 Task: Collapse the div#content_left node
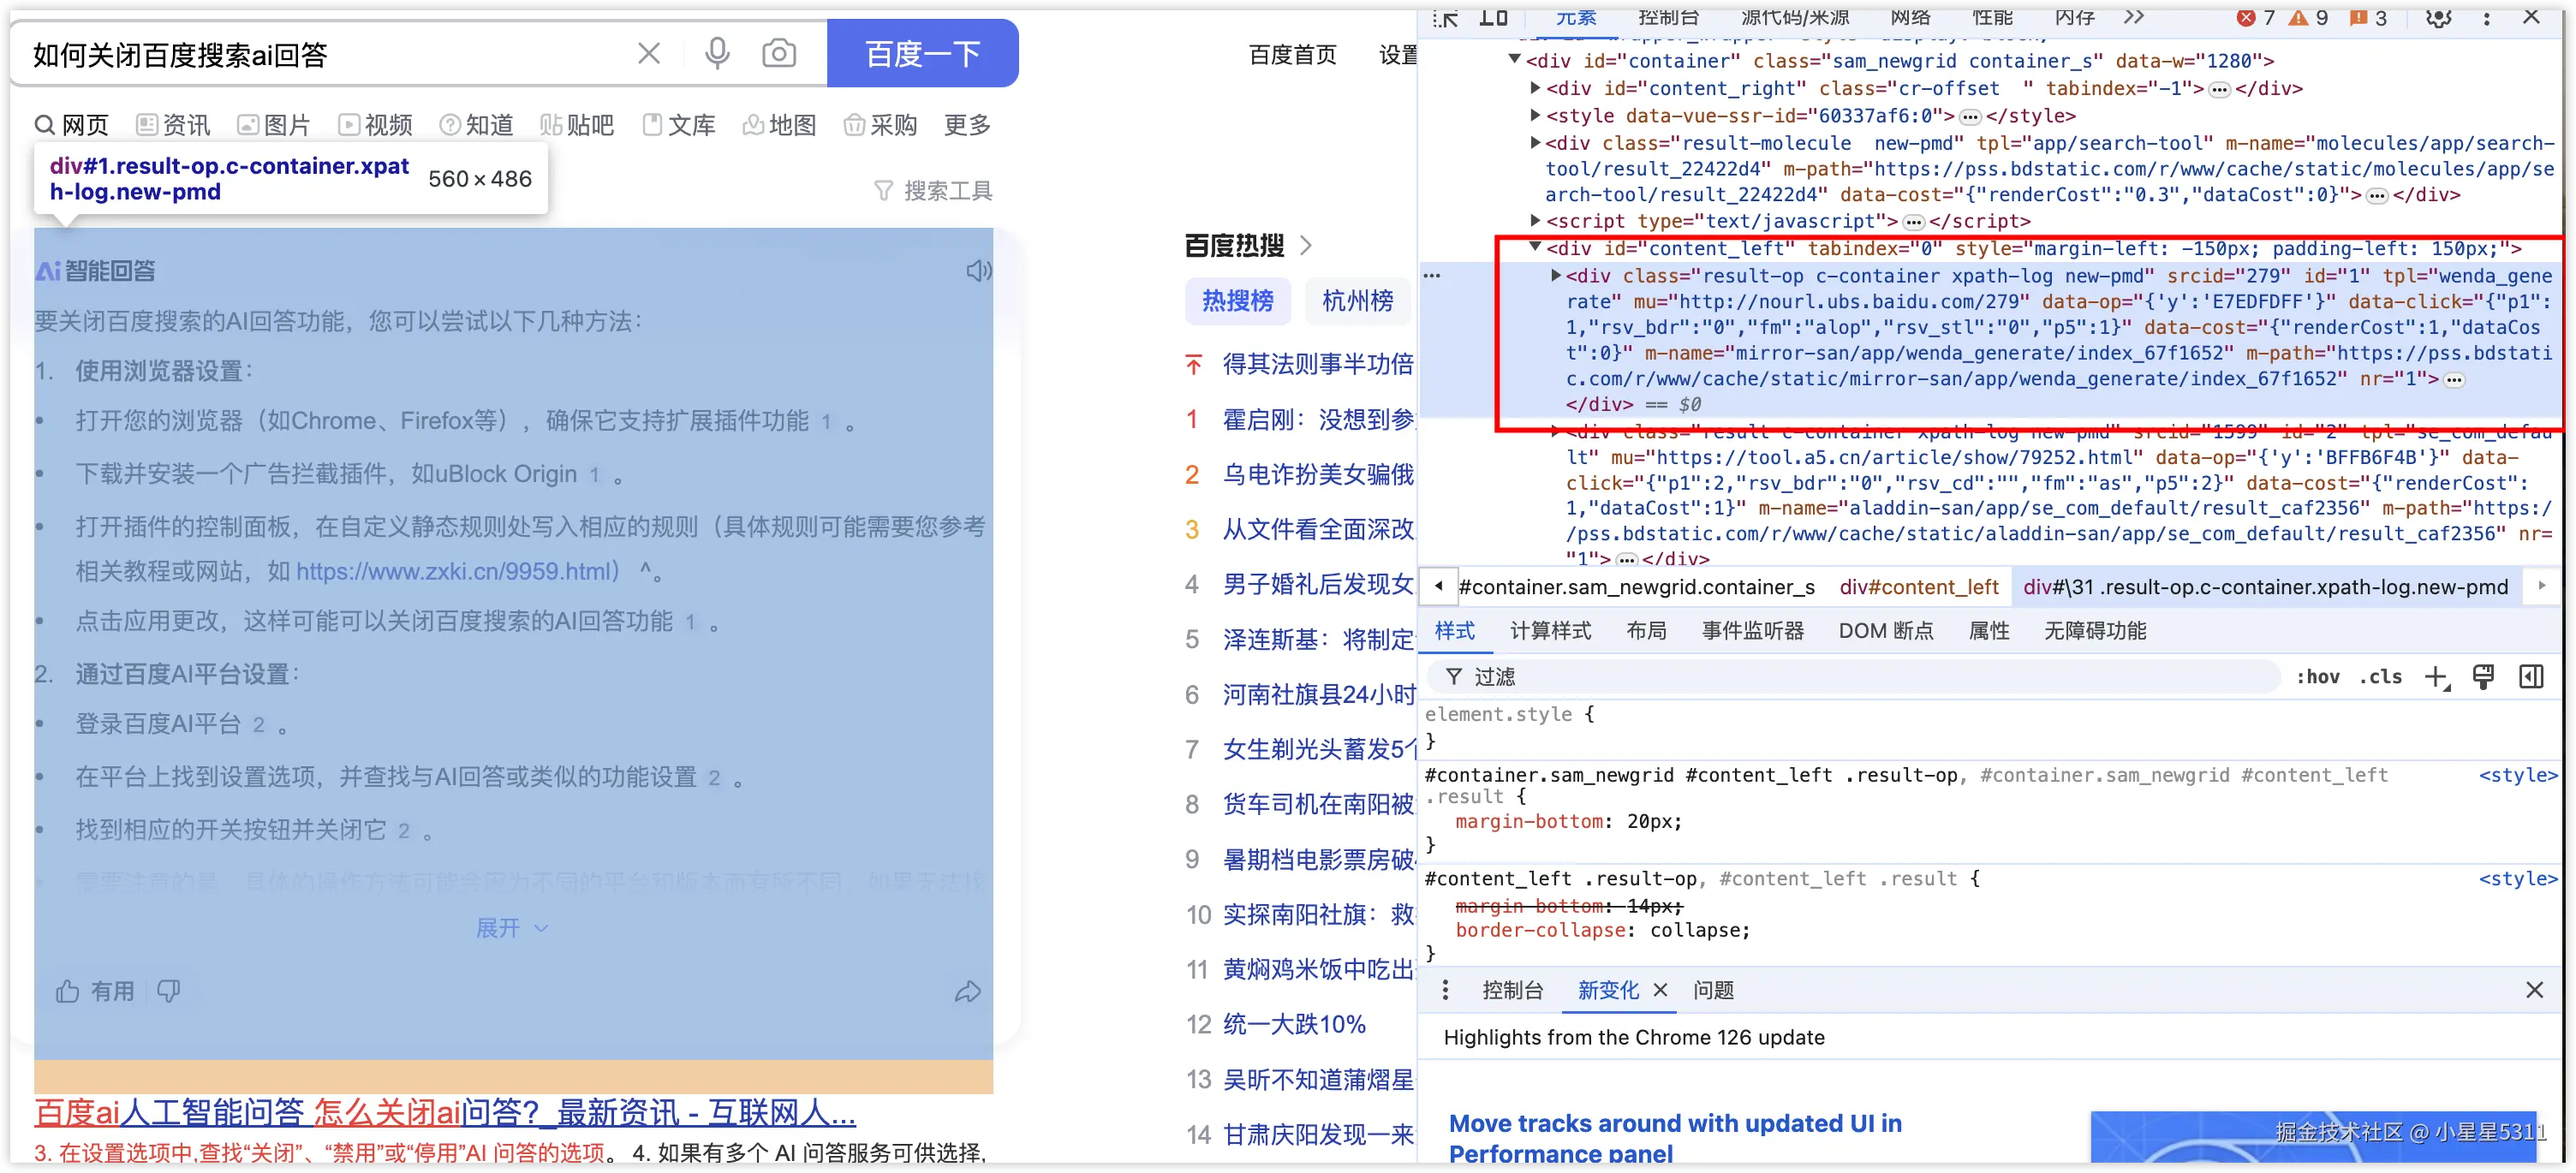(x=1535, y=247)
